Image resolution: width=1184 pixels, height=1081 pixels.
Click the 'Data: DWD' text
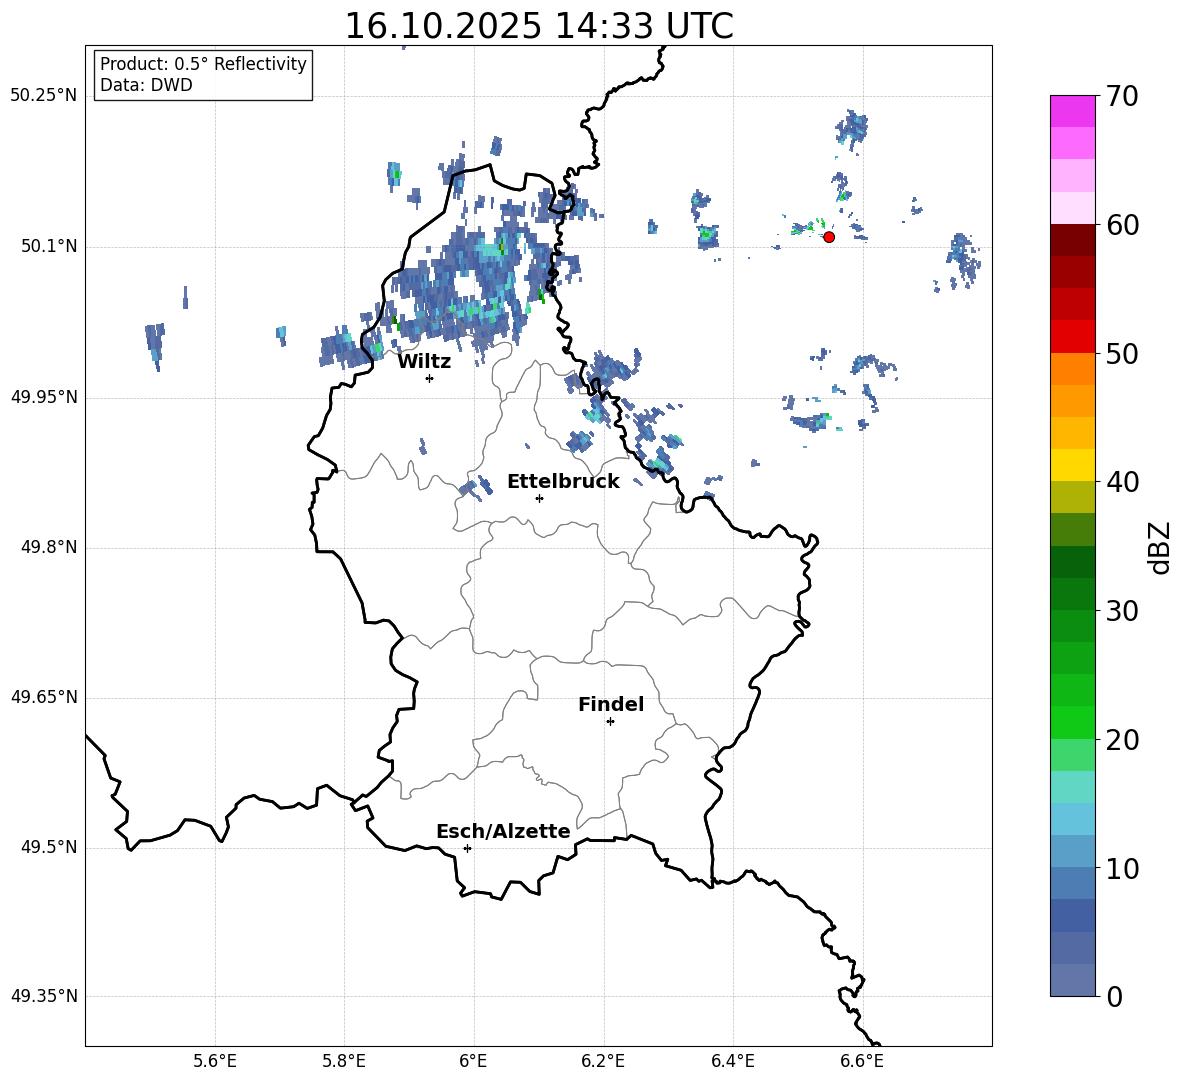[146, 85]
